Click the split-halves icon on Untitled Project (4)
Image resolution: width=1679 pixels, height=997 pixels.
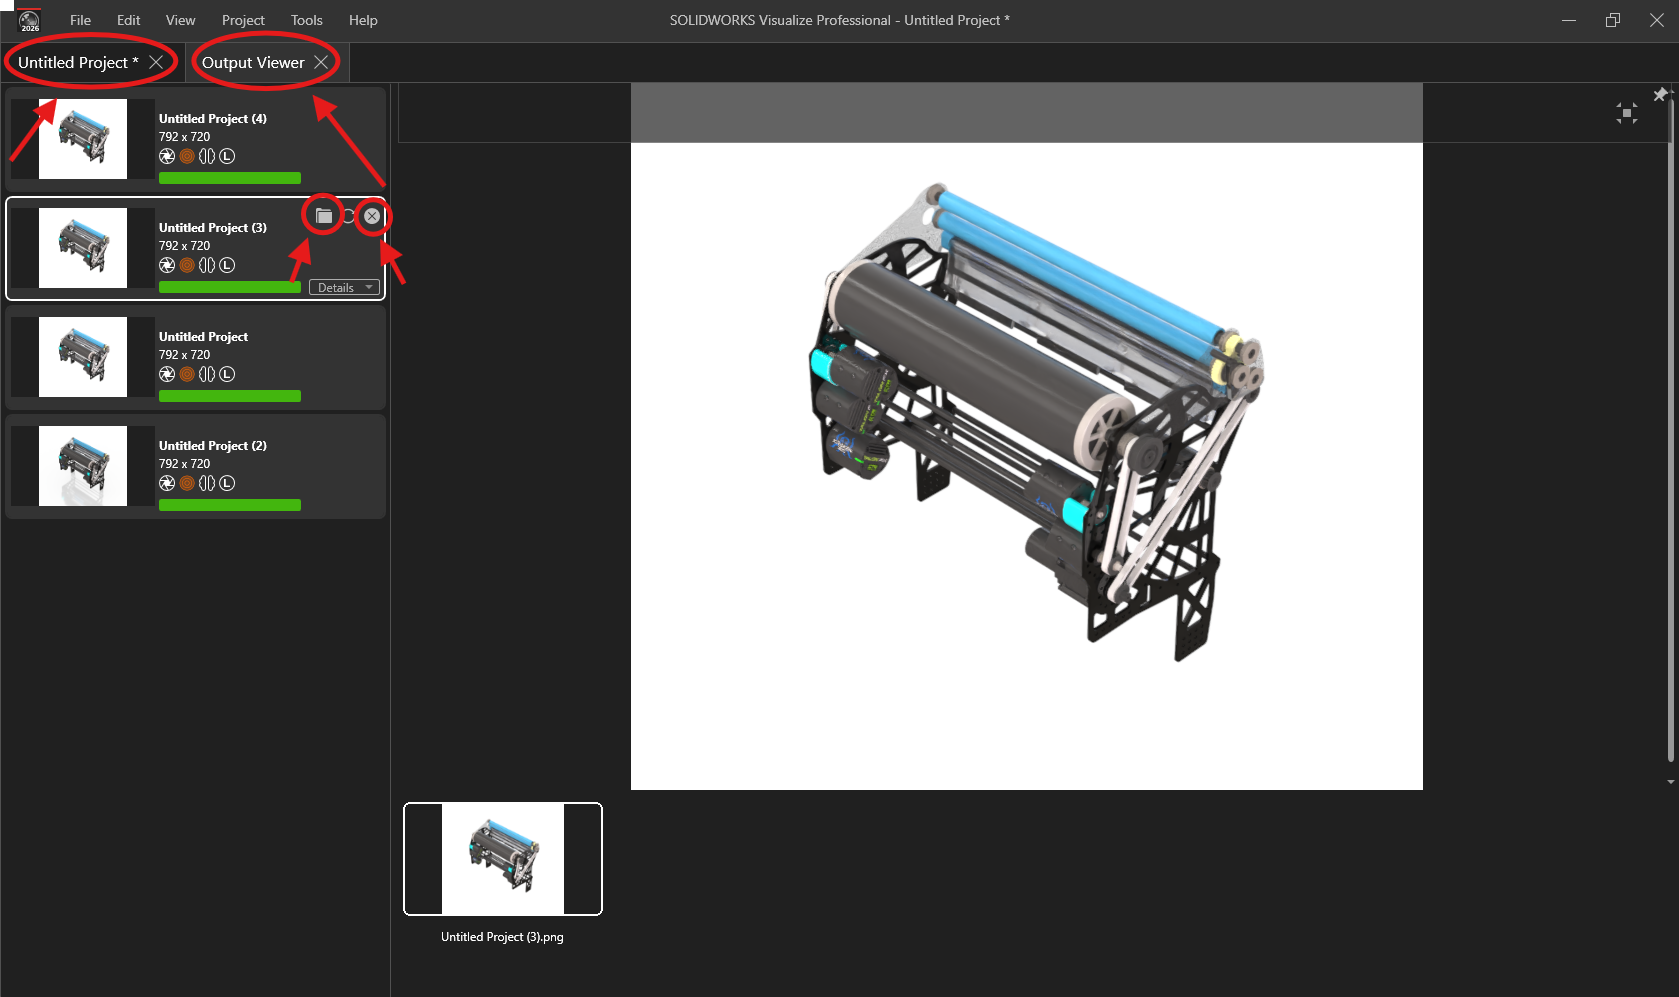207,156
